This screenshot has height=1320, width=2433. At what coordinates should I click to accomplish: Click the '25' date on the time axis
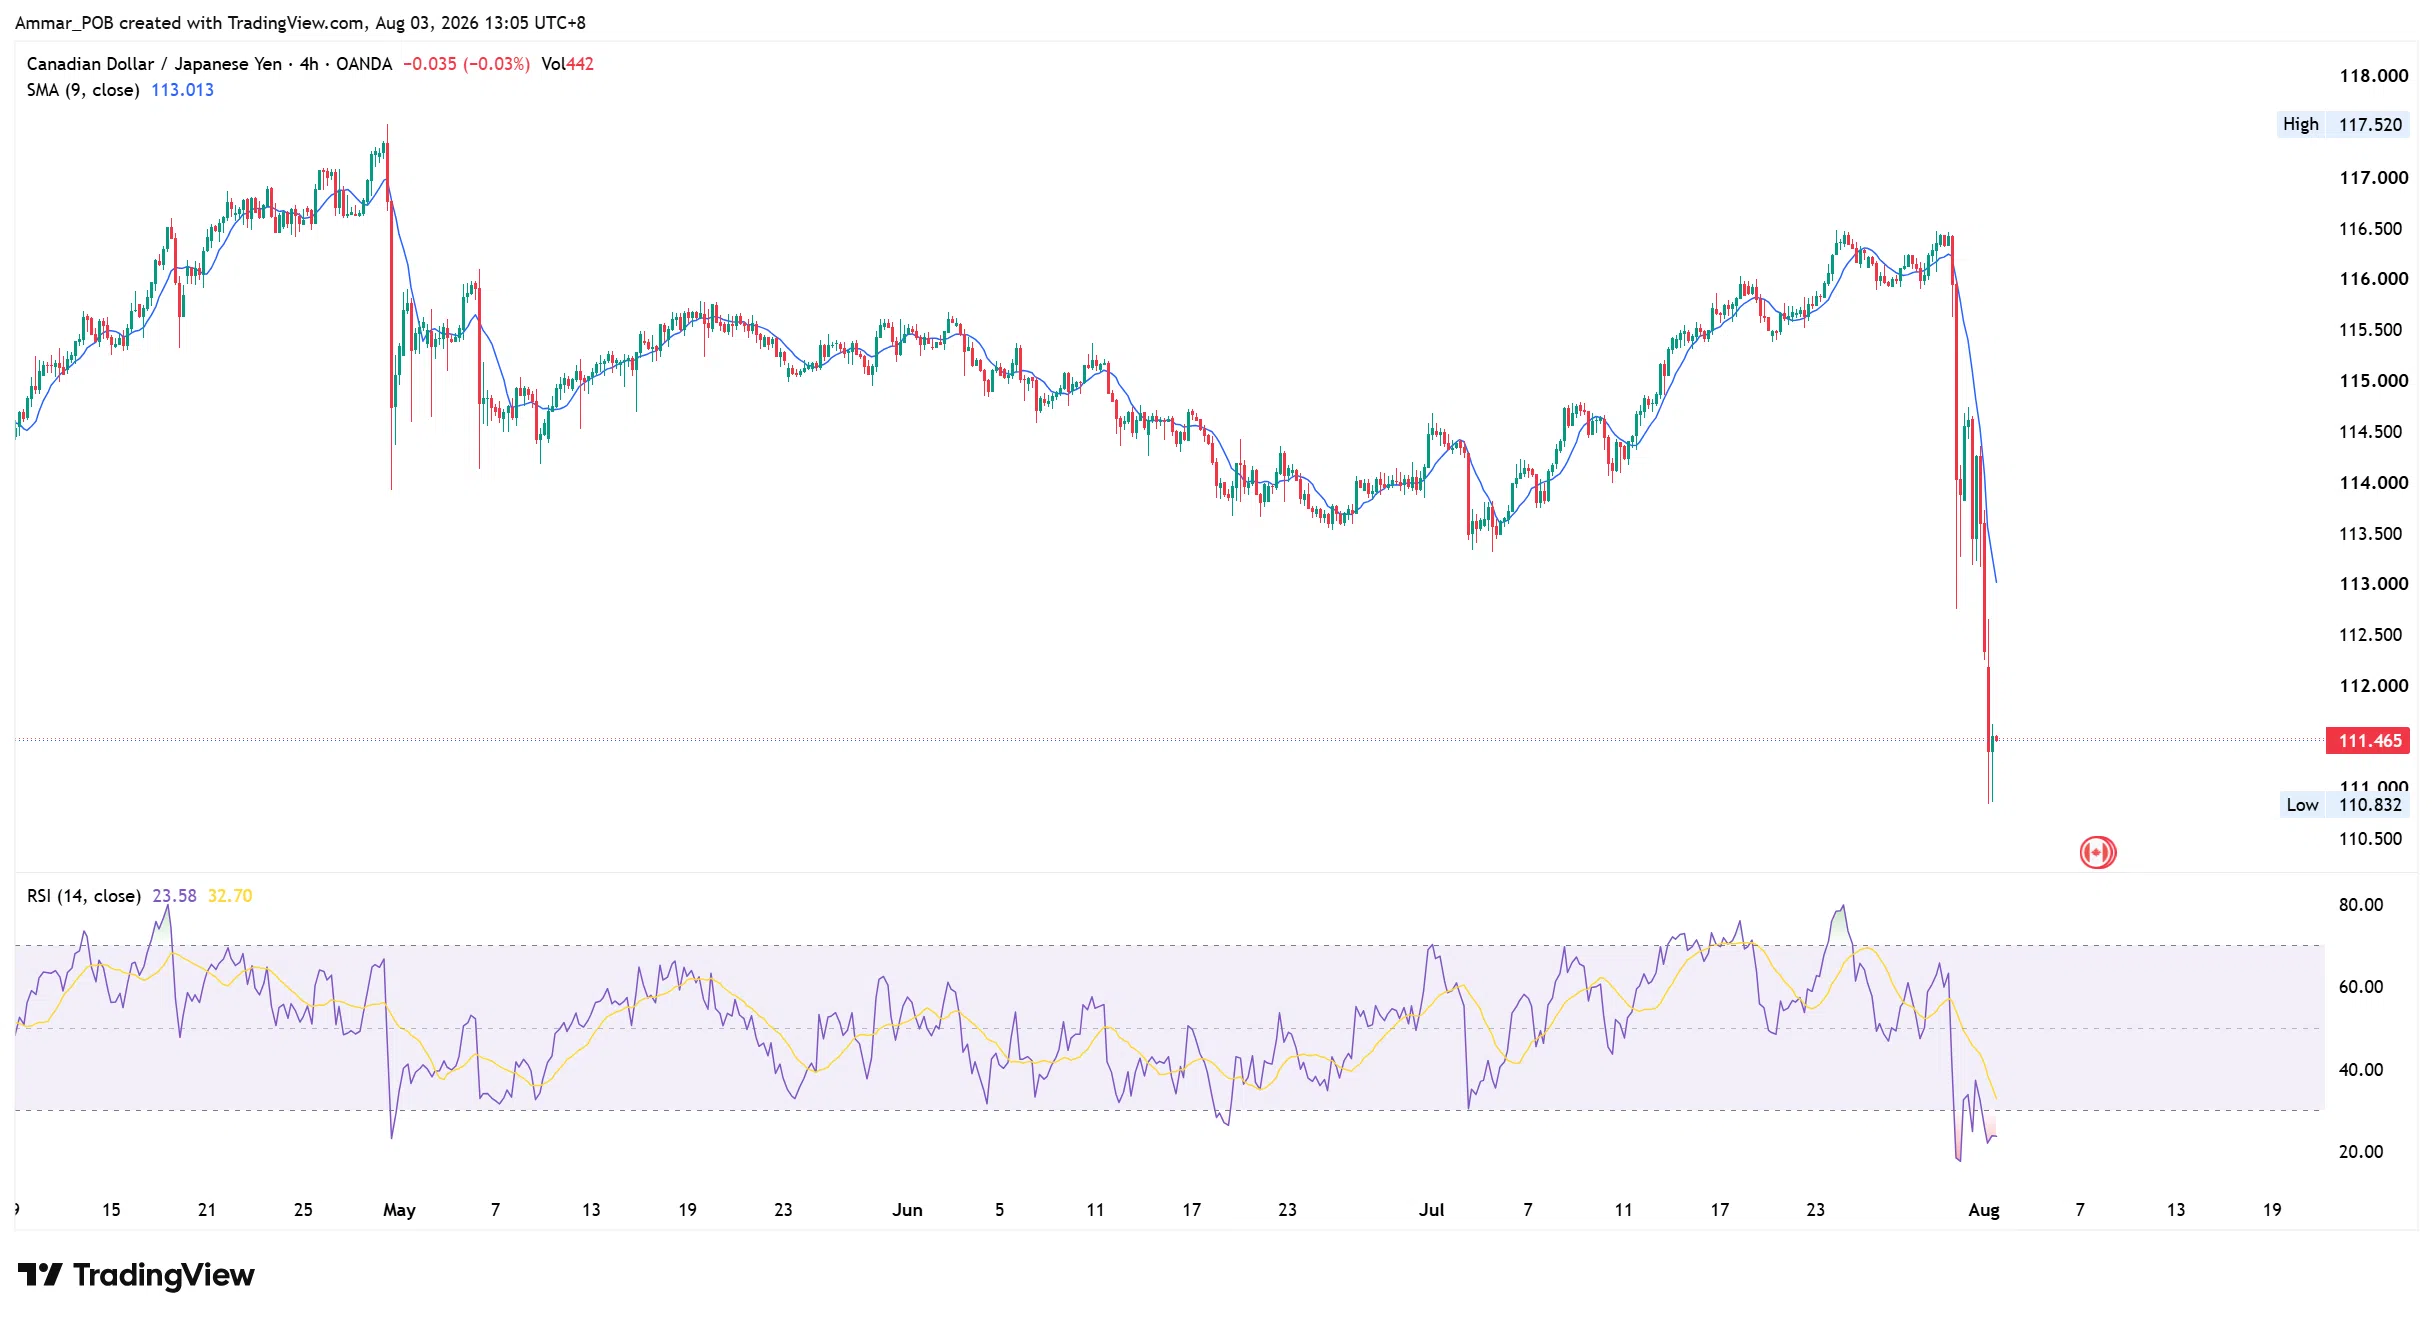point(303,1210)
